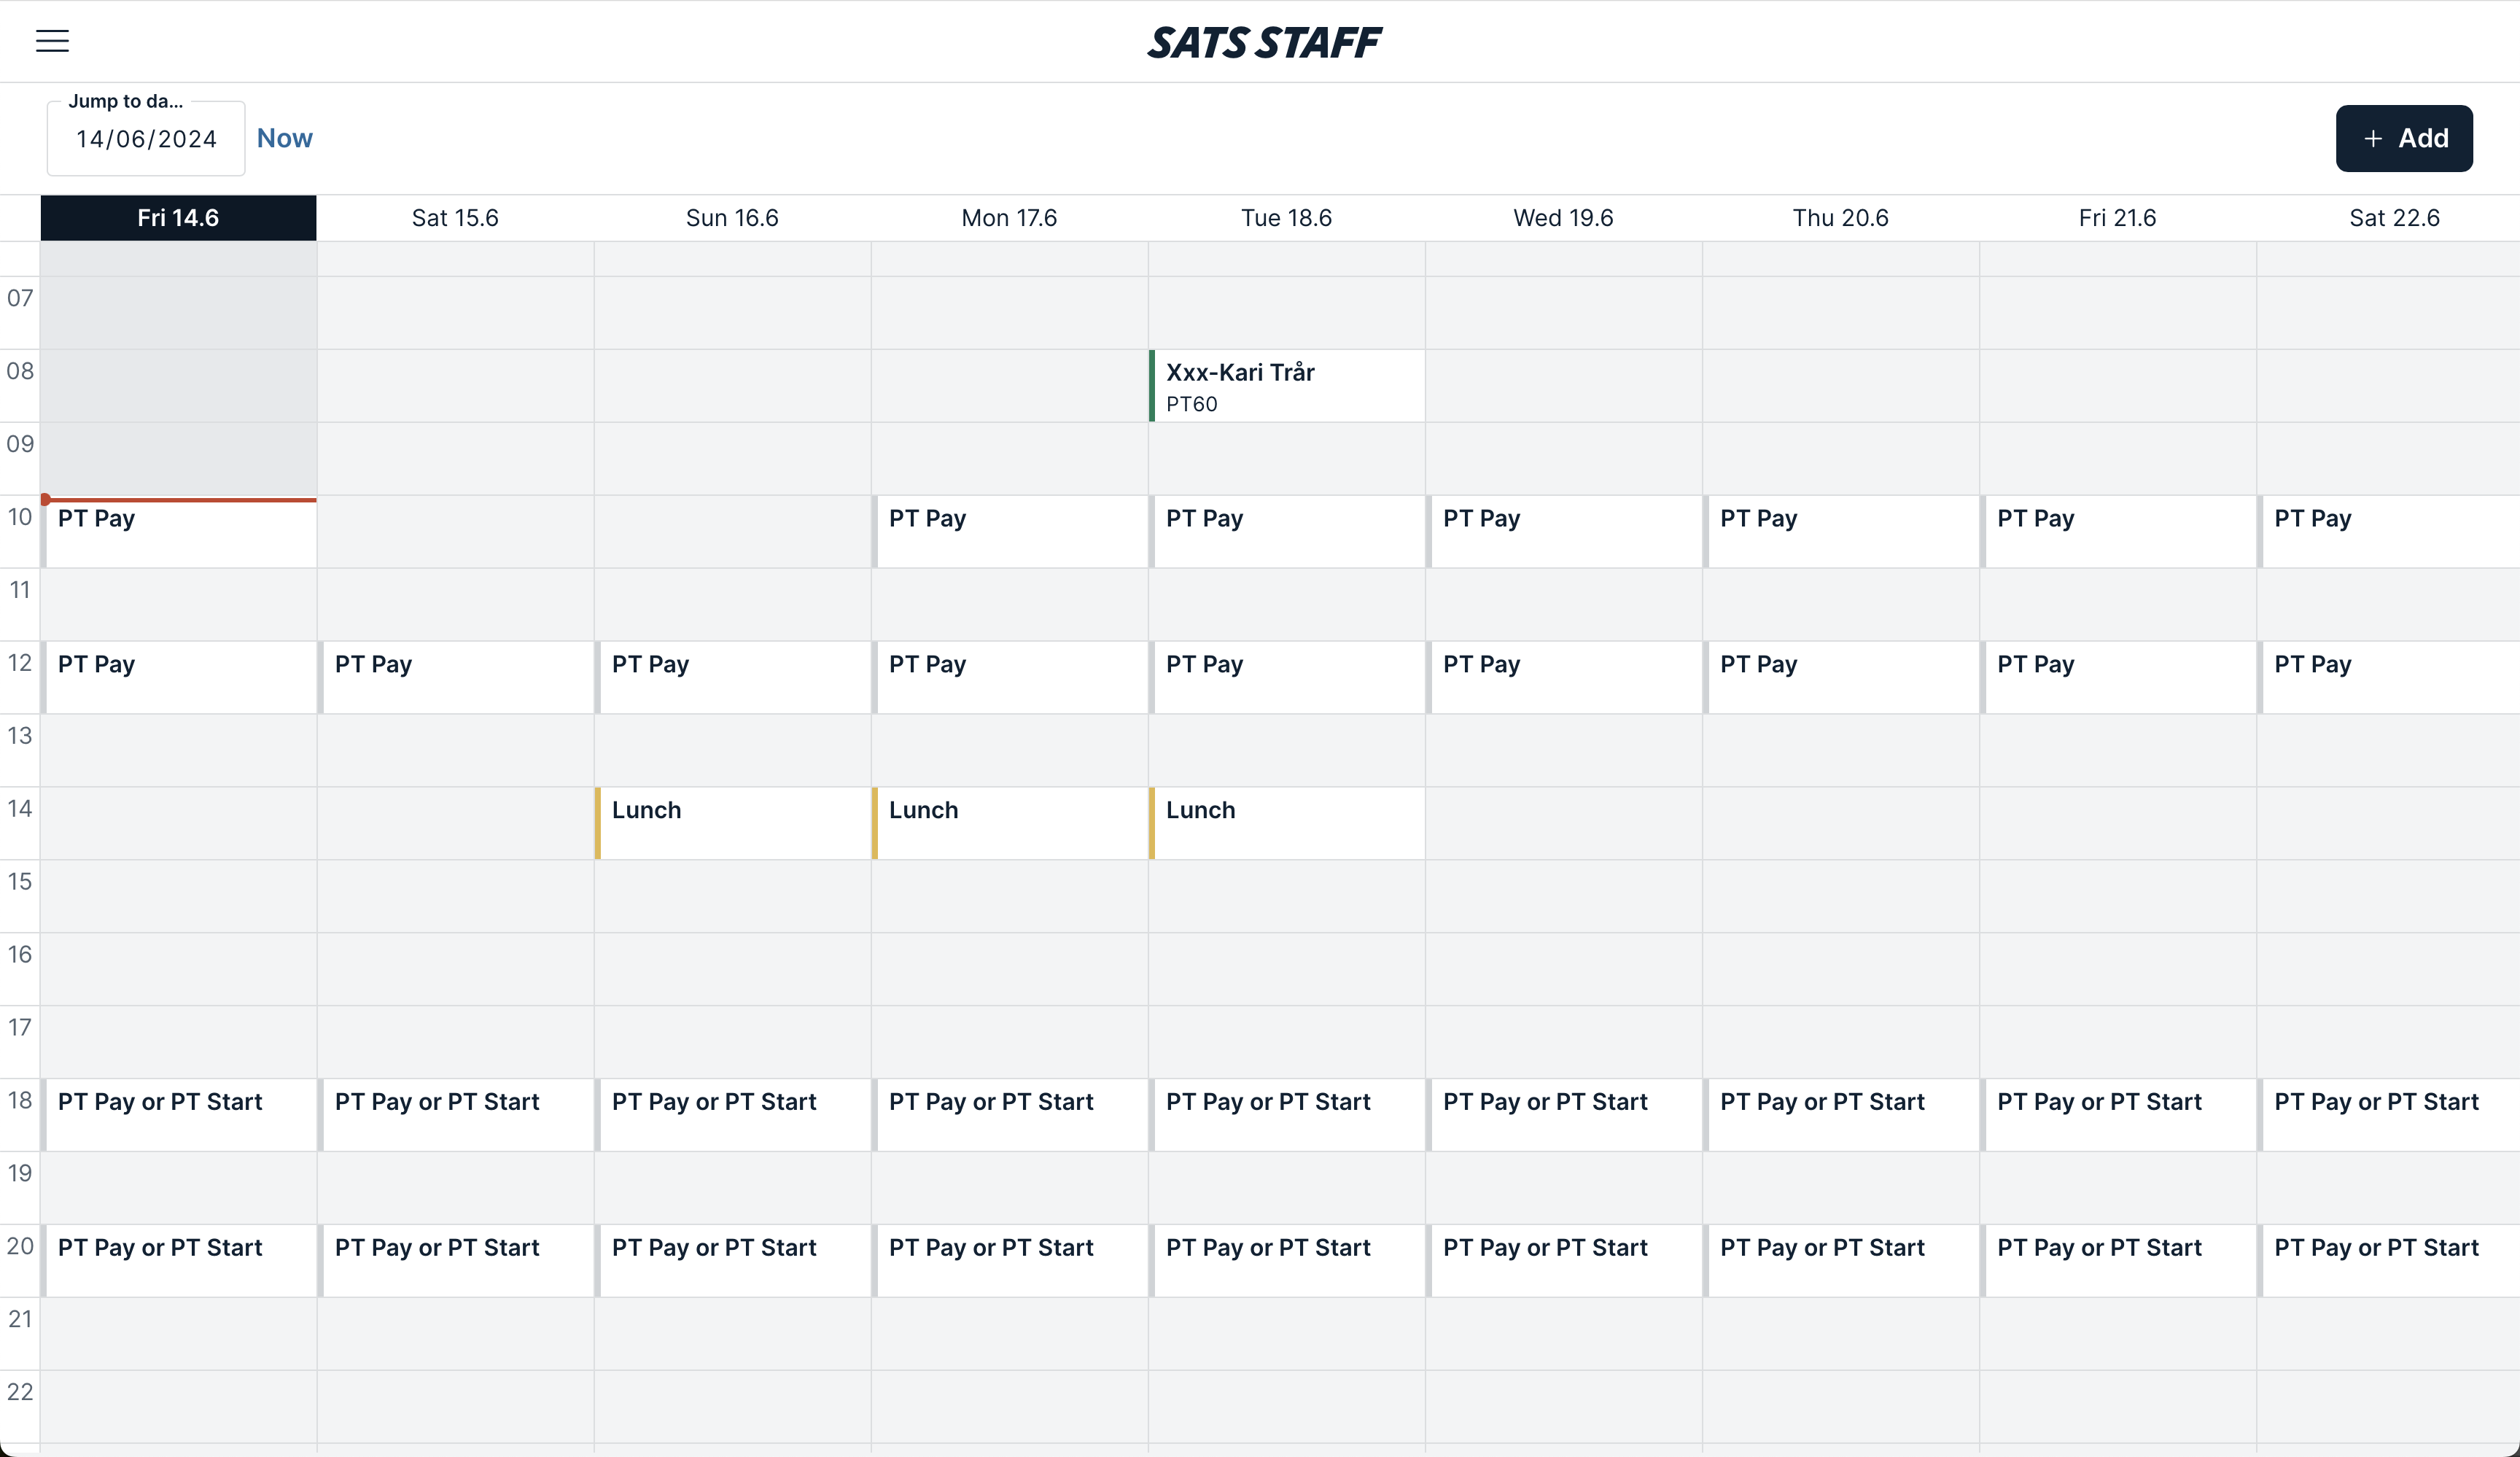Click the SATS STAFF logo
Image resolution: width=2520 pixels, height=1457 pixels.
click(1264, 42)
